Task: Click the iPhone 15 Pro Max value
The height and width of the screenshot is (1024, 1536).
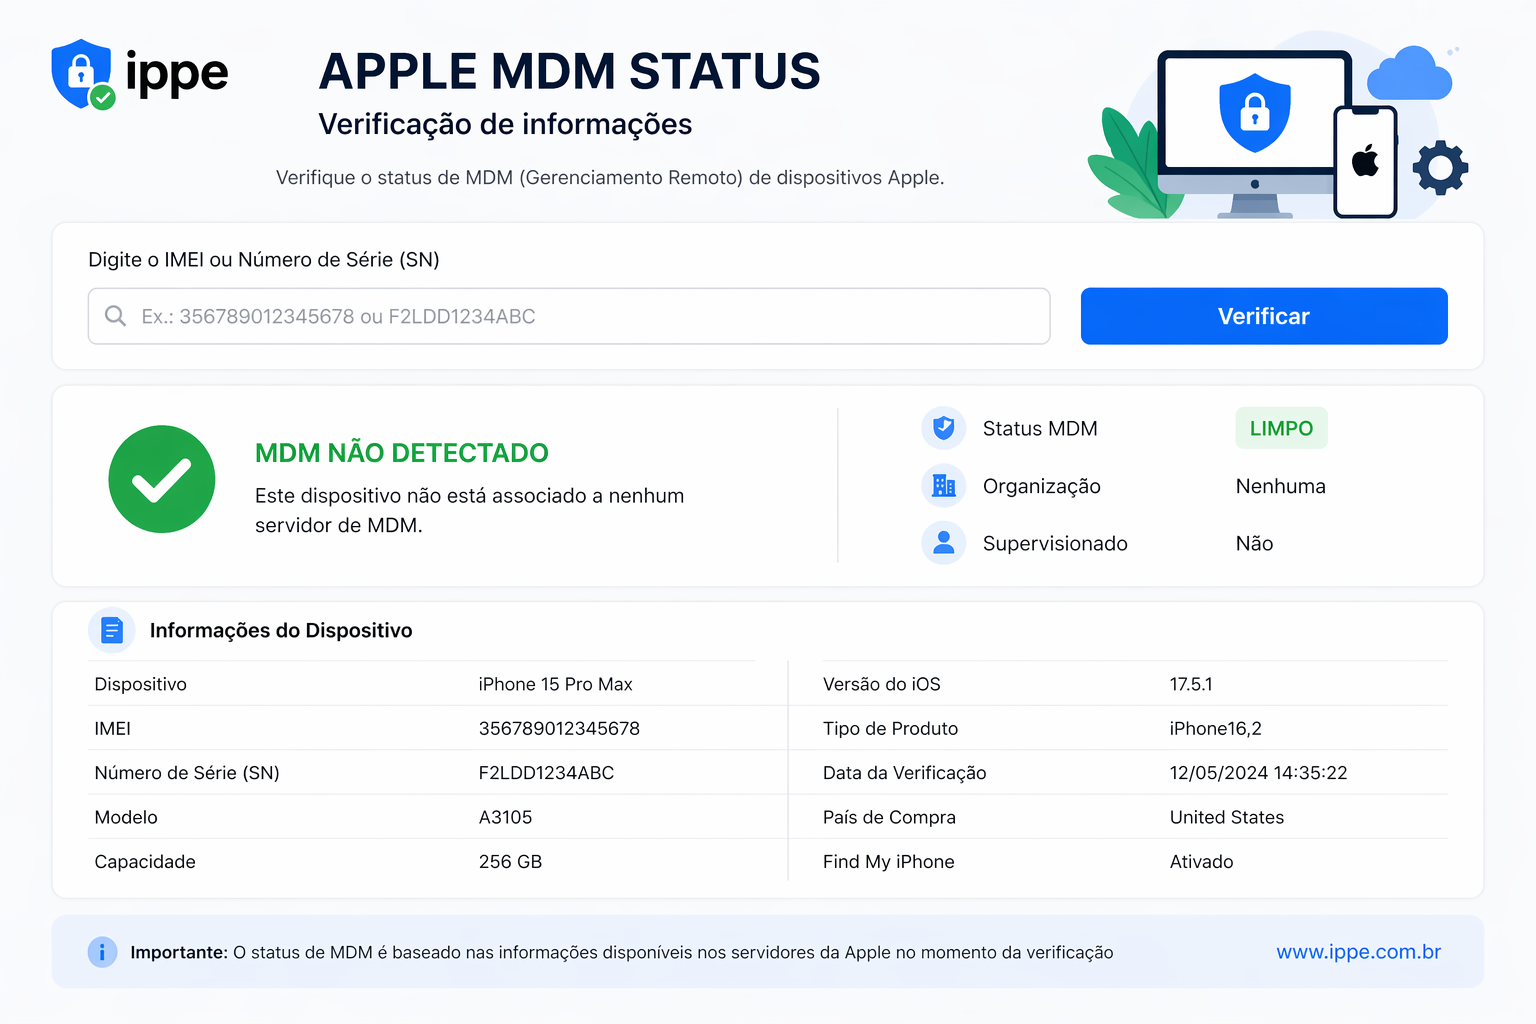Action: (x=555, y=684)
